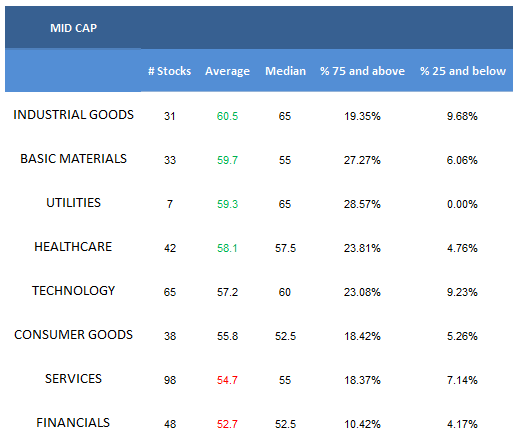Click the % 25 and below header

[463, 71]
